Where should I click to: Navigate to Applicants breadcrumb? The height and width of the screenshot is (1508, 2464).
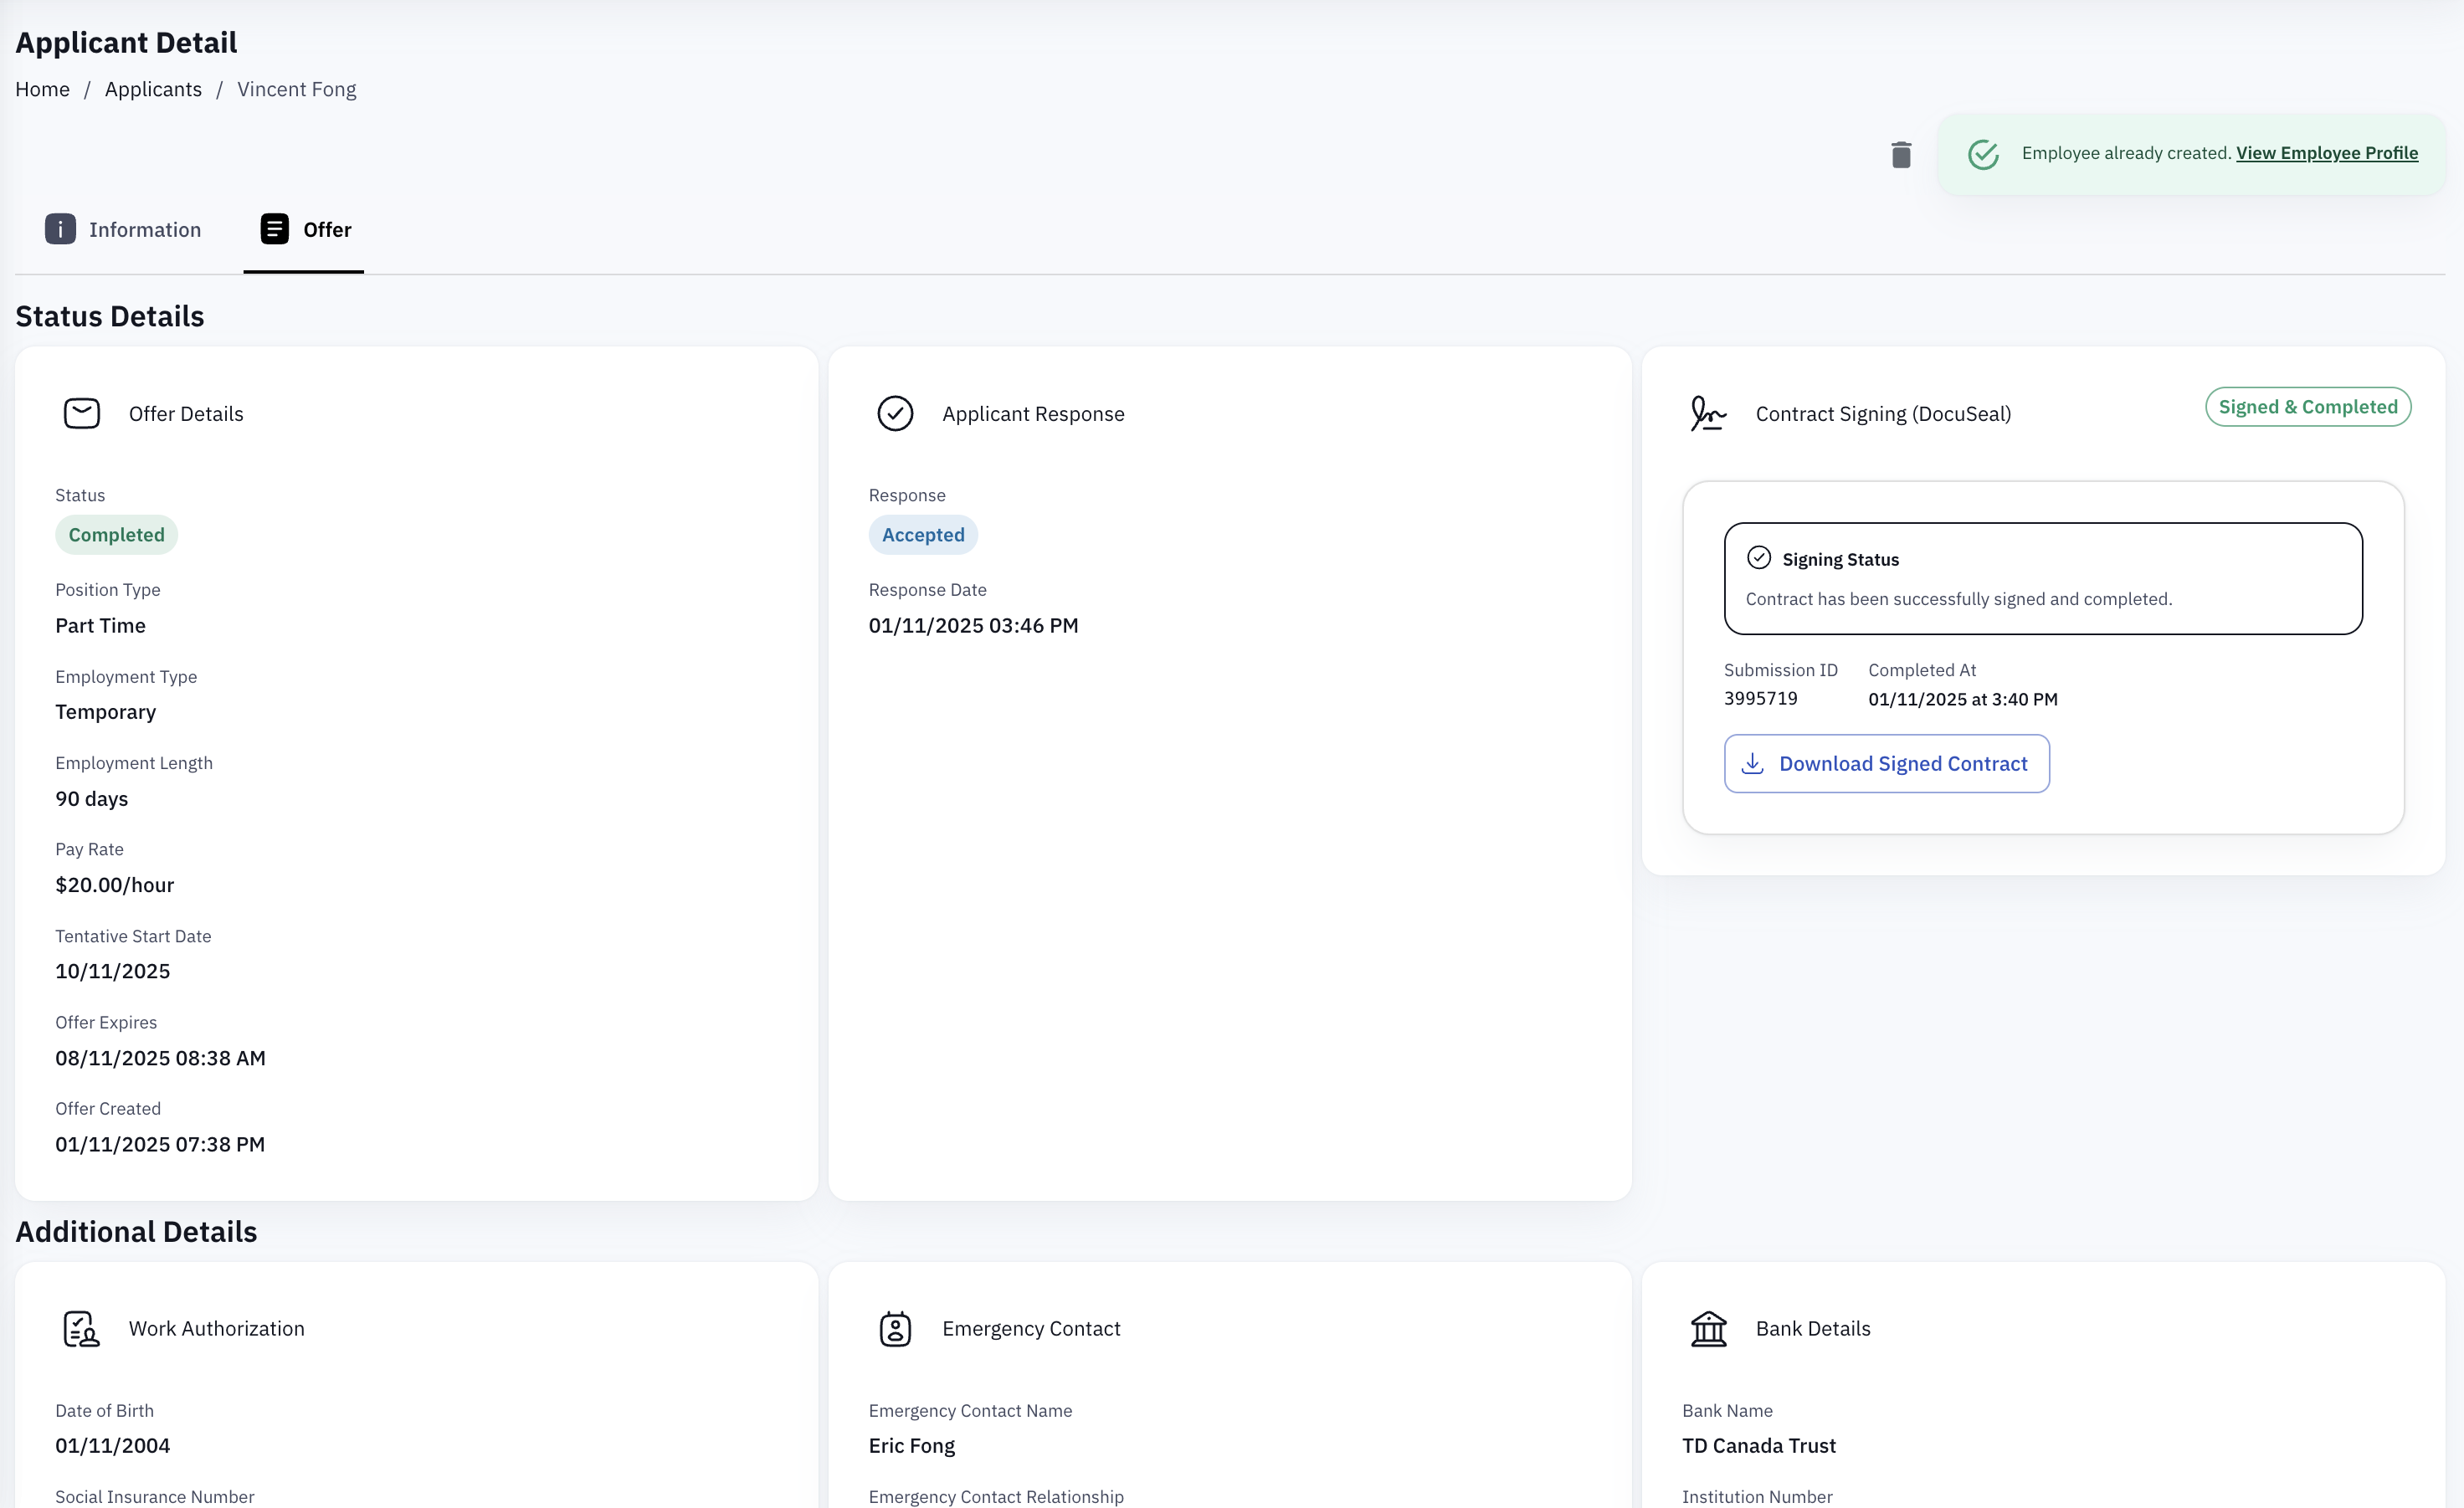pos(153,89)
